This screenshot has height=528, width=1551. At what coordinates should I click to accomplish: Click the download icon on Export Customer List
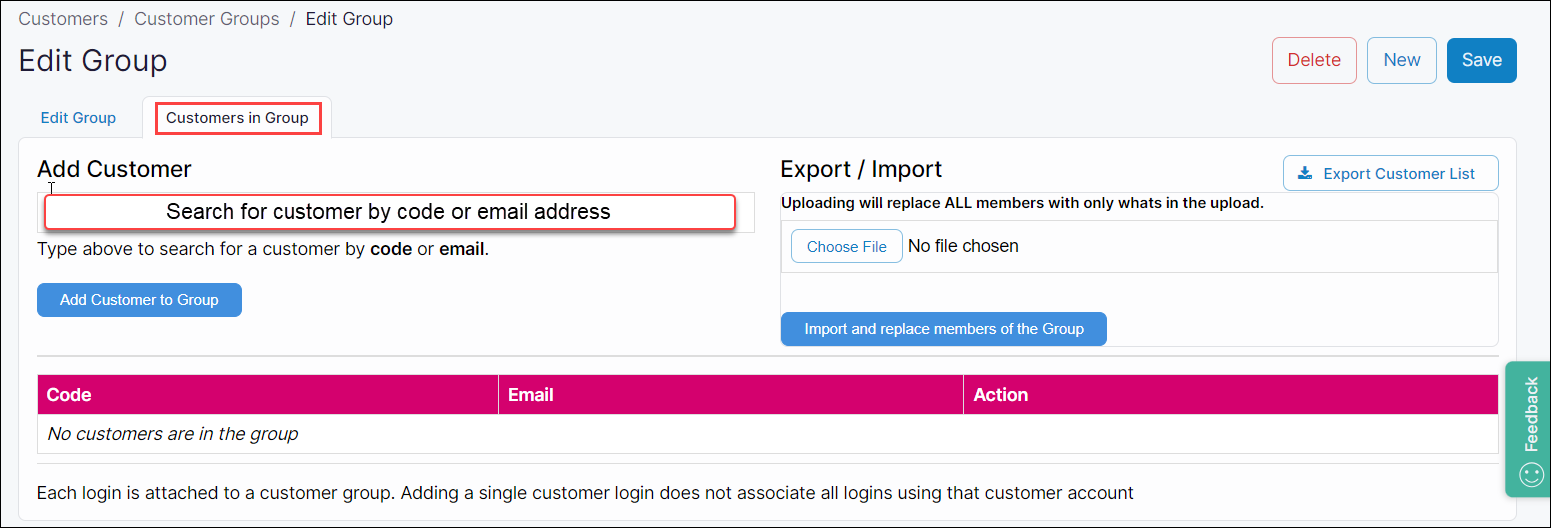coord(1304,174)
